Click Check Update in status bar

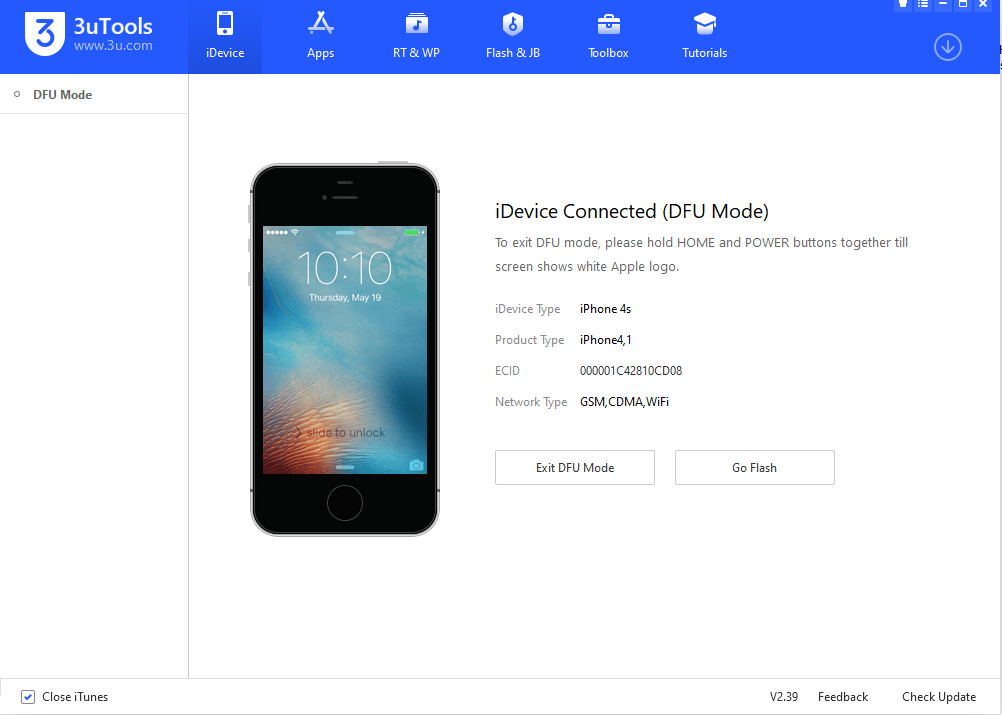click(x=939, y=697)
